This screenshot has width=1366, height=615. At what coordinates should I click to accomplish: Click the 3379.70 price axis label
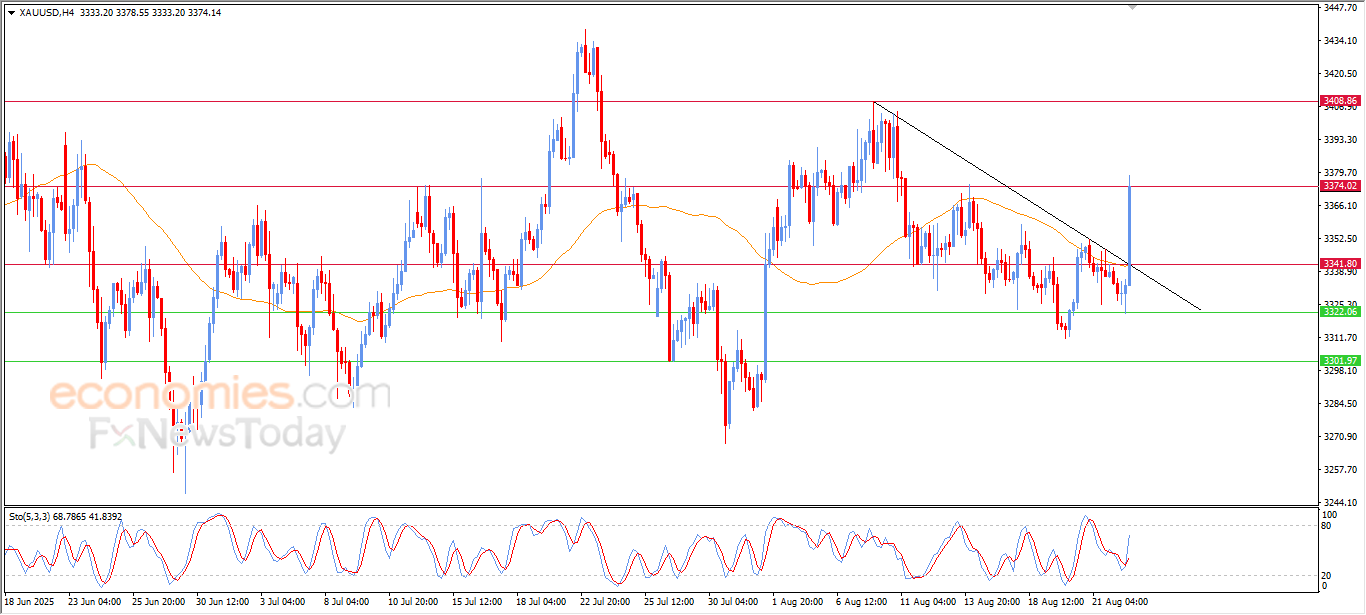pos(1342,173)
